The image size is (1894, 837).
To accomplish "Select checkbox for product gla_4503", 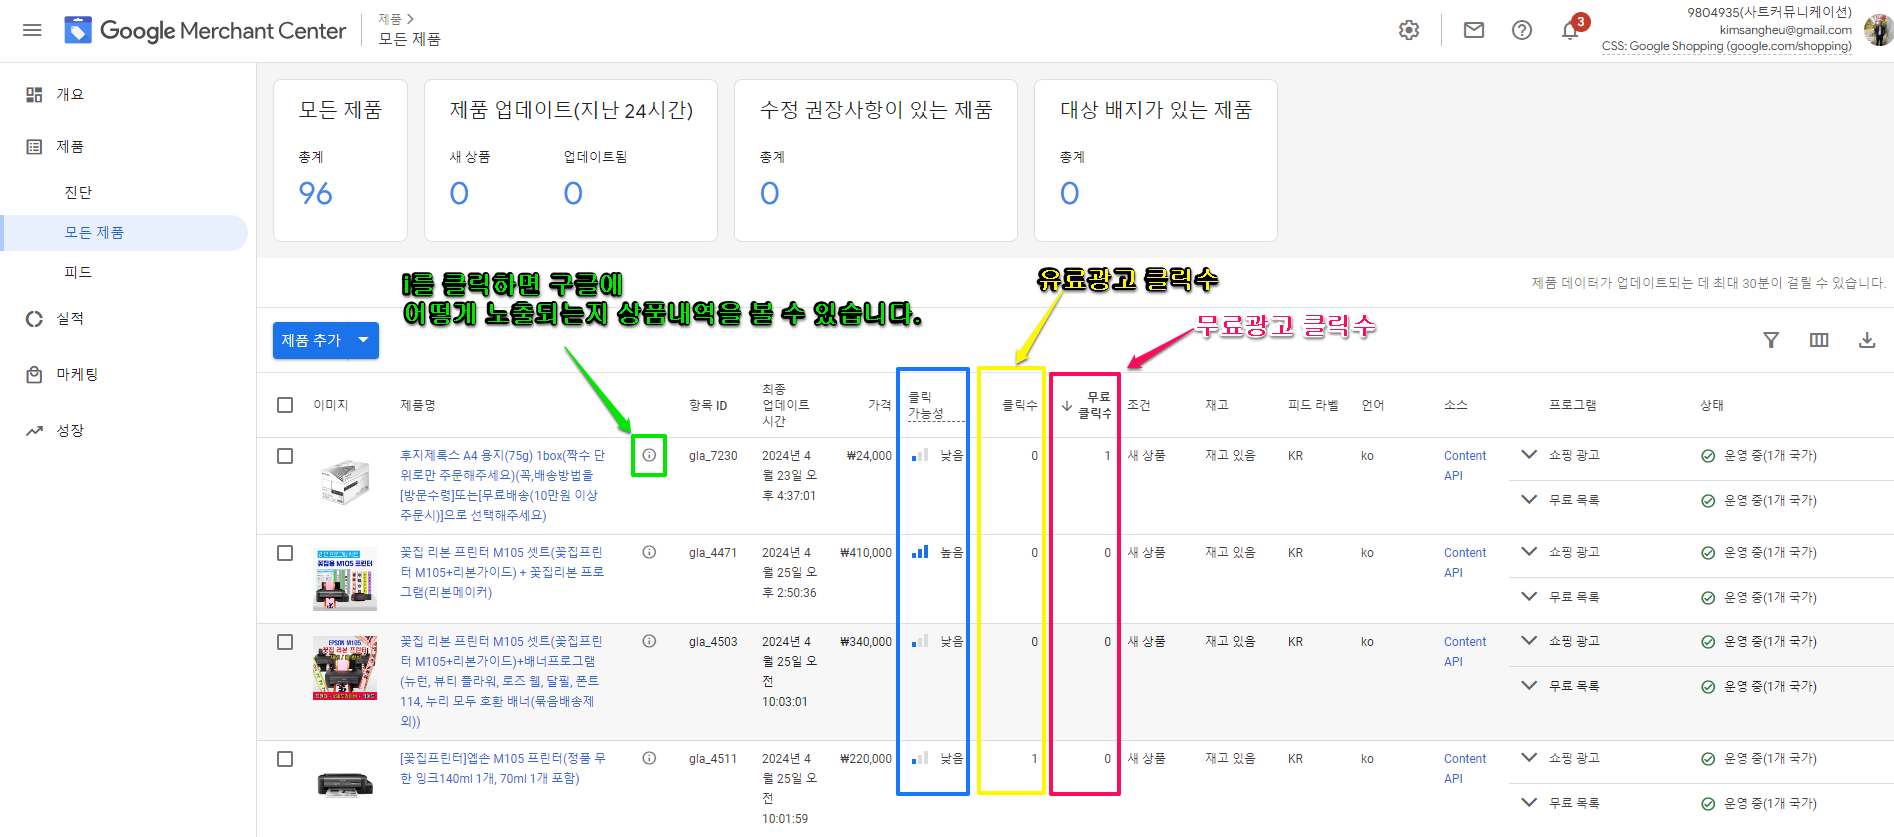I will click(285, 642).
